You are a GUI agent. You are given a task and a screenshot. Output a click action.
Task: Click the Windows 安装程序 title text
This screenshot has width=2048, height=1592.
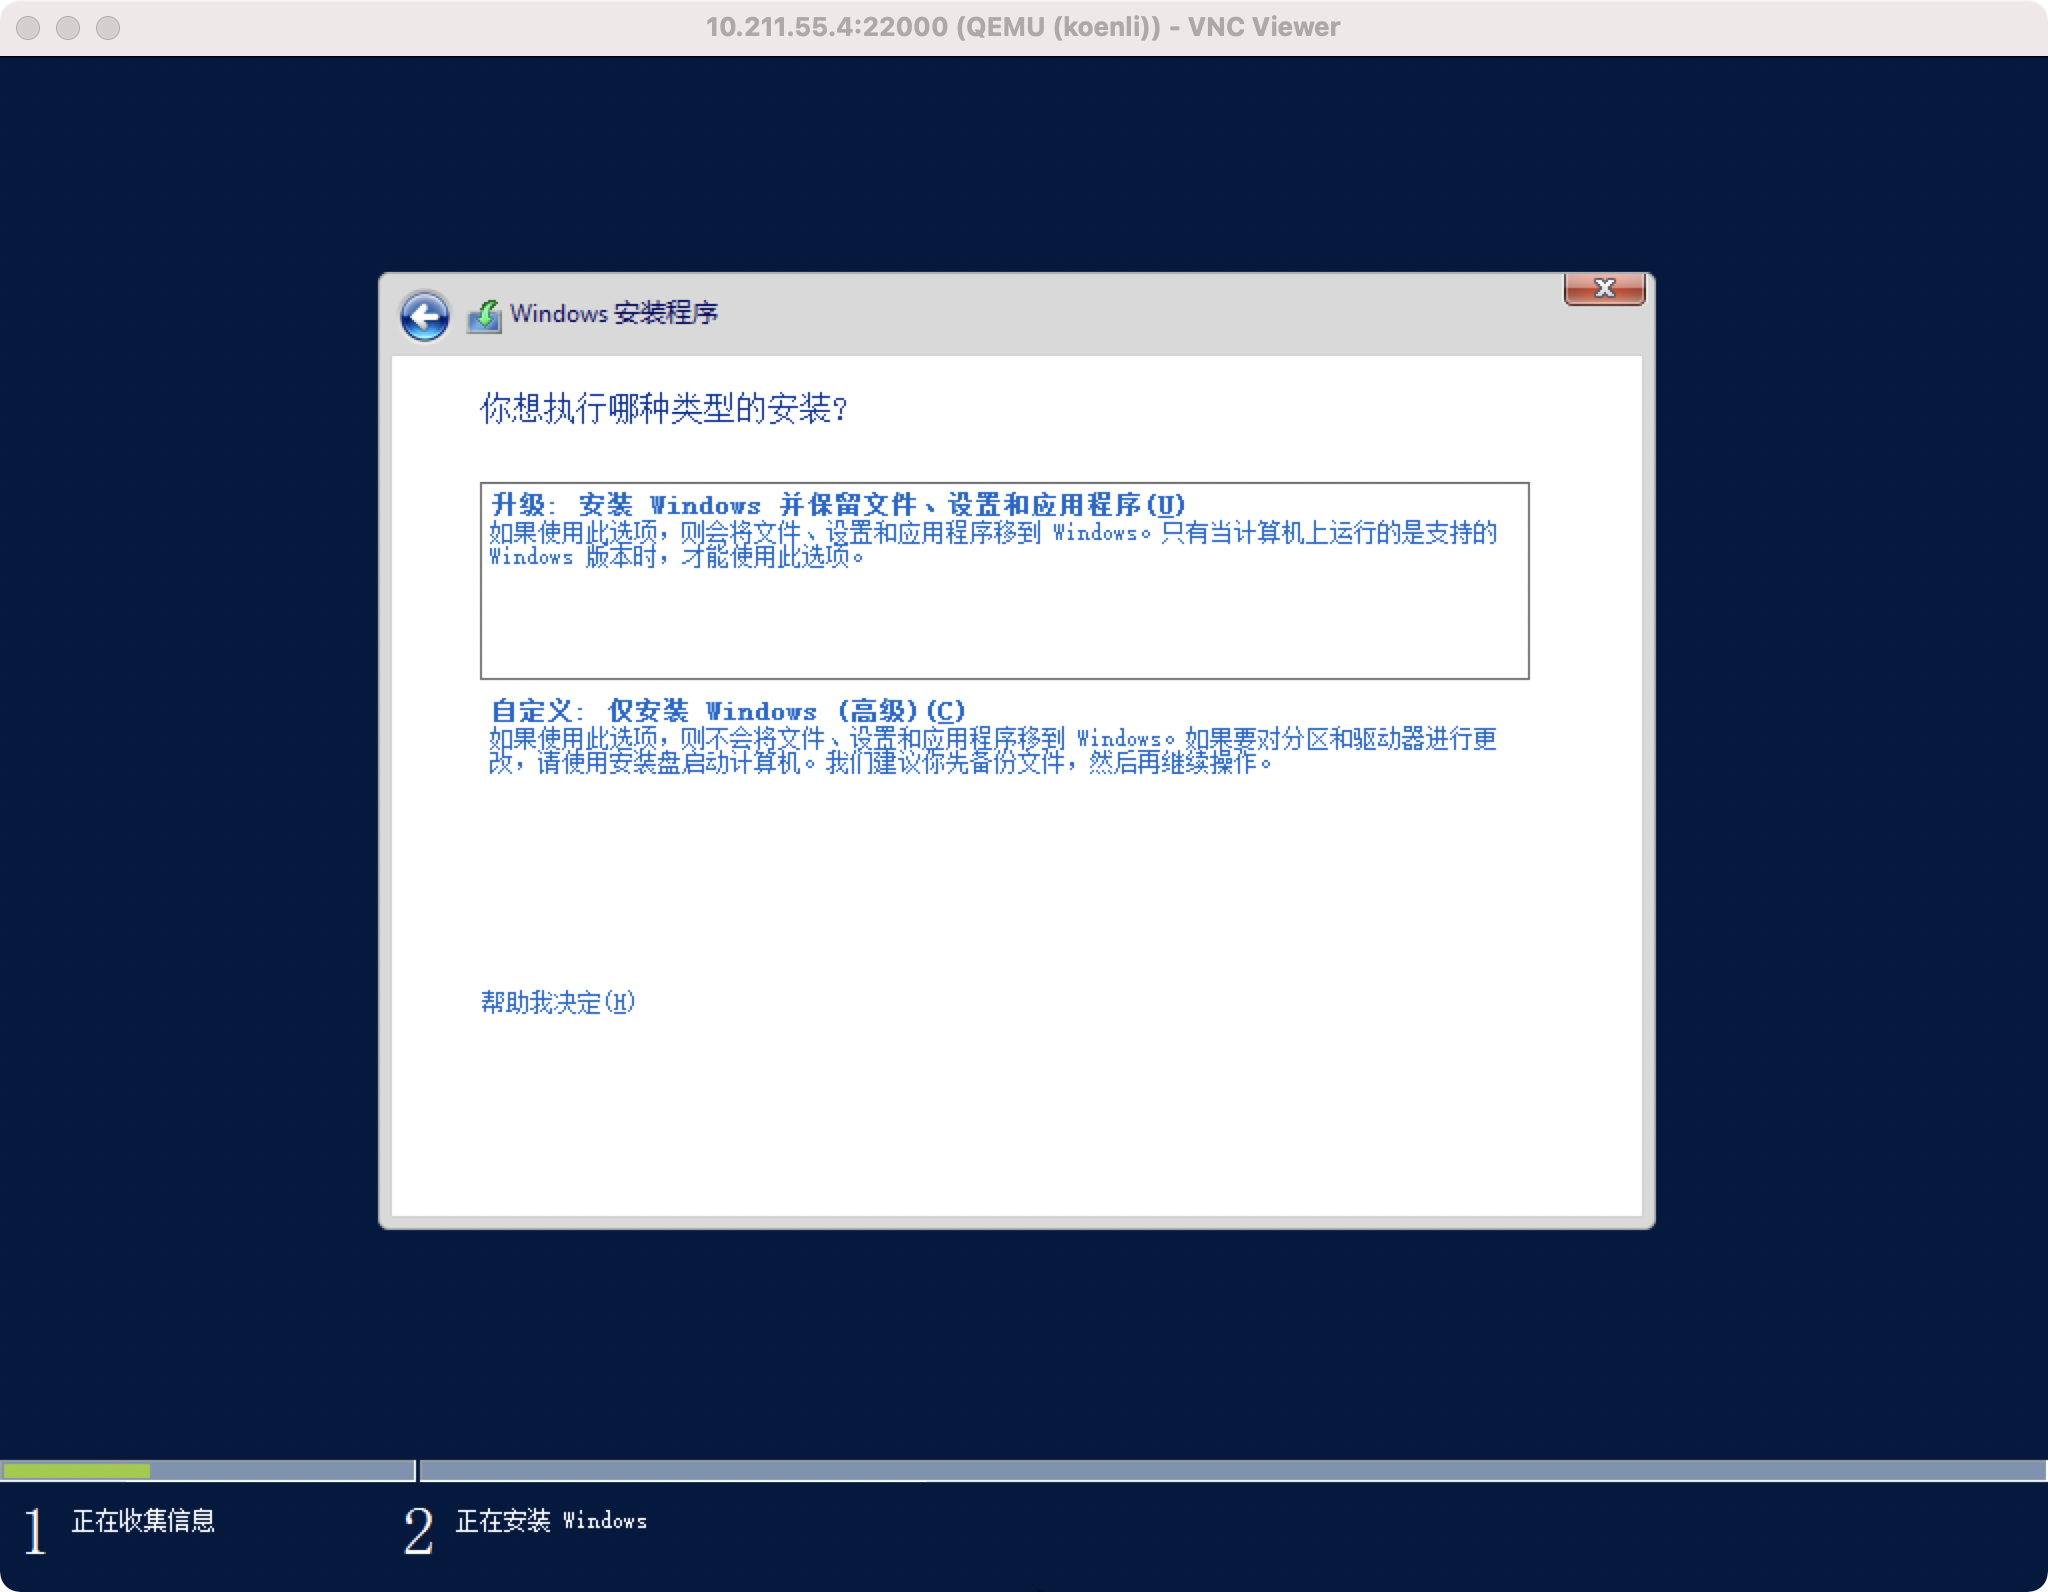[x=613, y=314]
